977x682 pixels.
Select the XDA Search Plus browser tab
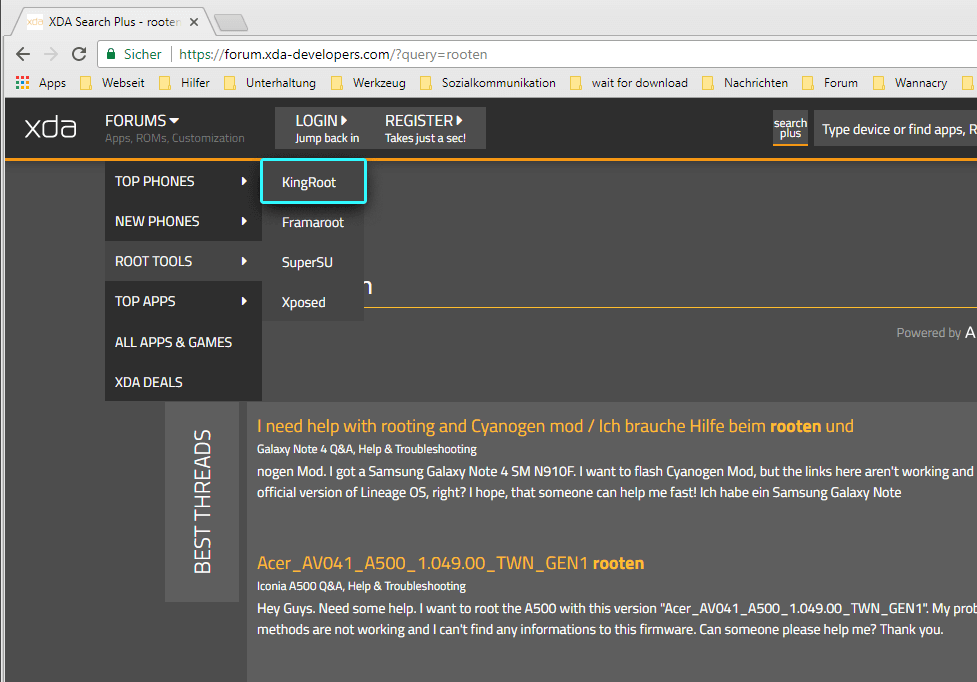[112, 22]
